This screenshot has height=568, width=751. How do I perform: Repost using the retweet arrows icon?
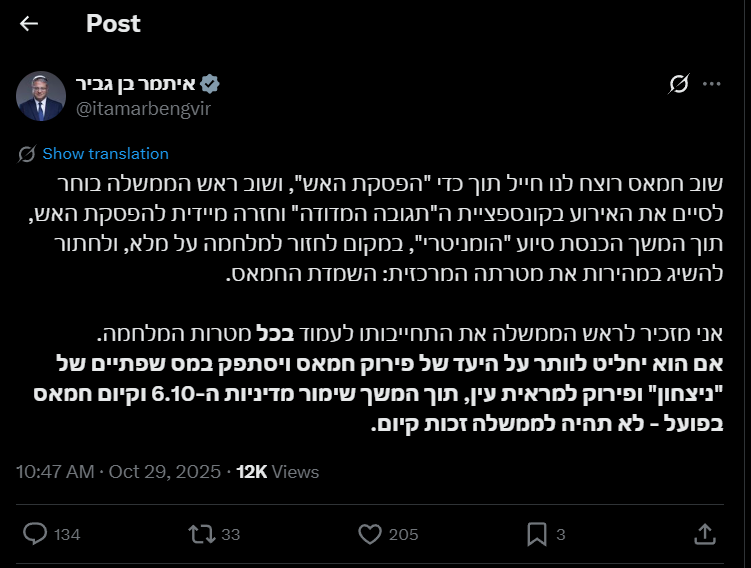tap(201, 534)
